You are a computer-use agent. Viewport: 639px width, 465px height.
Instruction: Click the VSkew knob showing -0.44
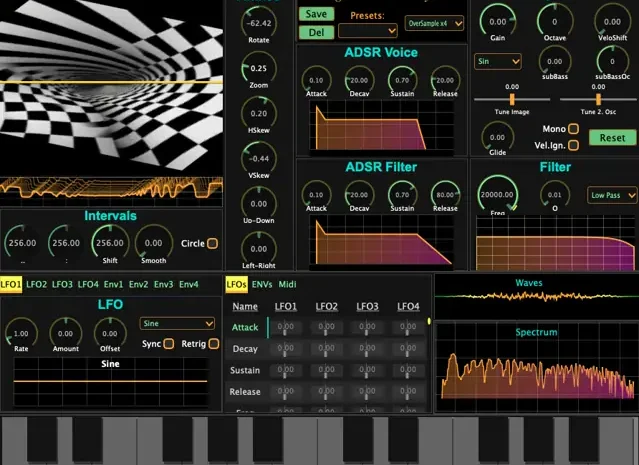(x=259, y=159)
